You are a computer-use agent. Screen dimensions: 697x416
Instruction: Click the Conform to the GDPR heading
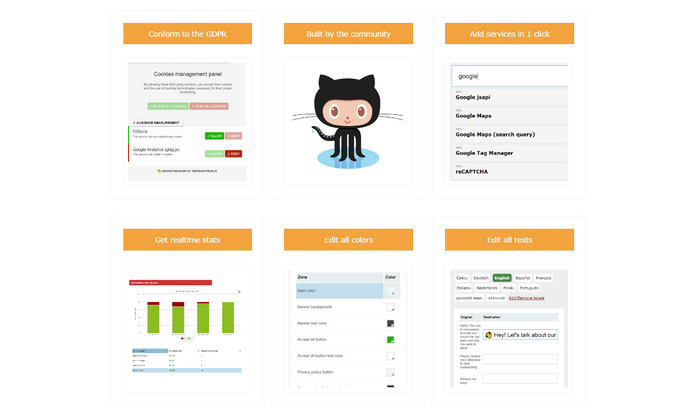pos(188,34)
